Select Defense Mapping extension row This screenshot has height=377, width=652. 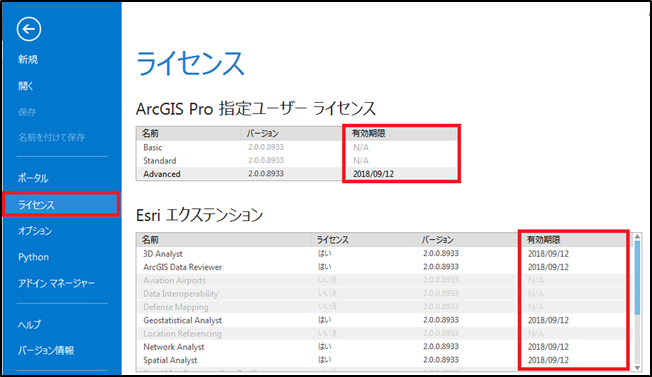(384, 307)
